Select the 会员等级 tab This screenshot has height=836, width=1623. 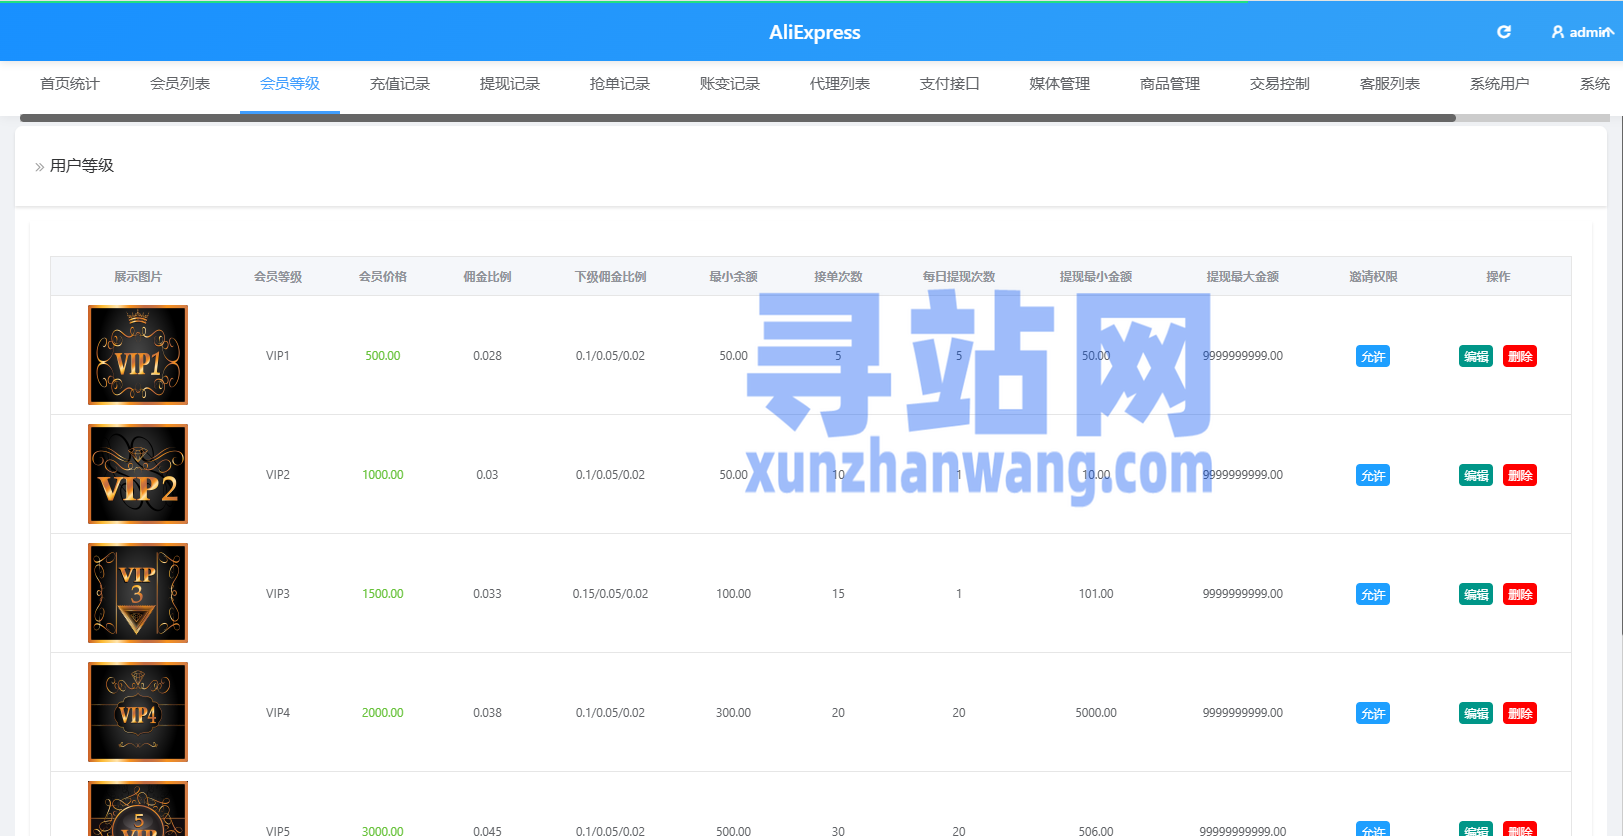coord(290,84)
